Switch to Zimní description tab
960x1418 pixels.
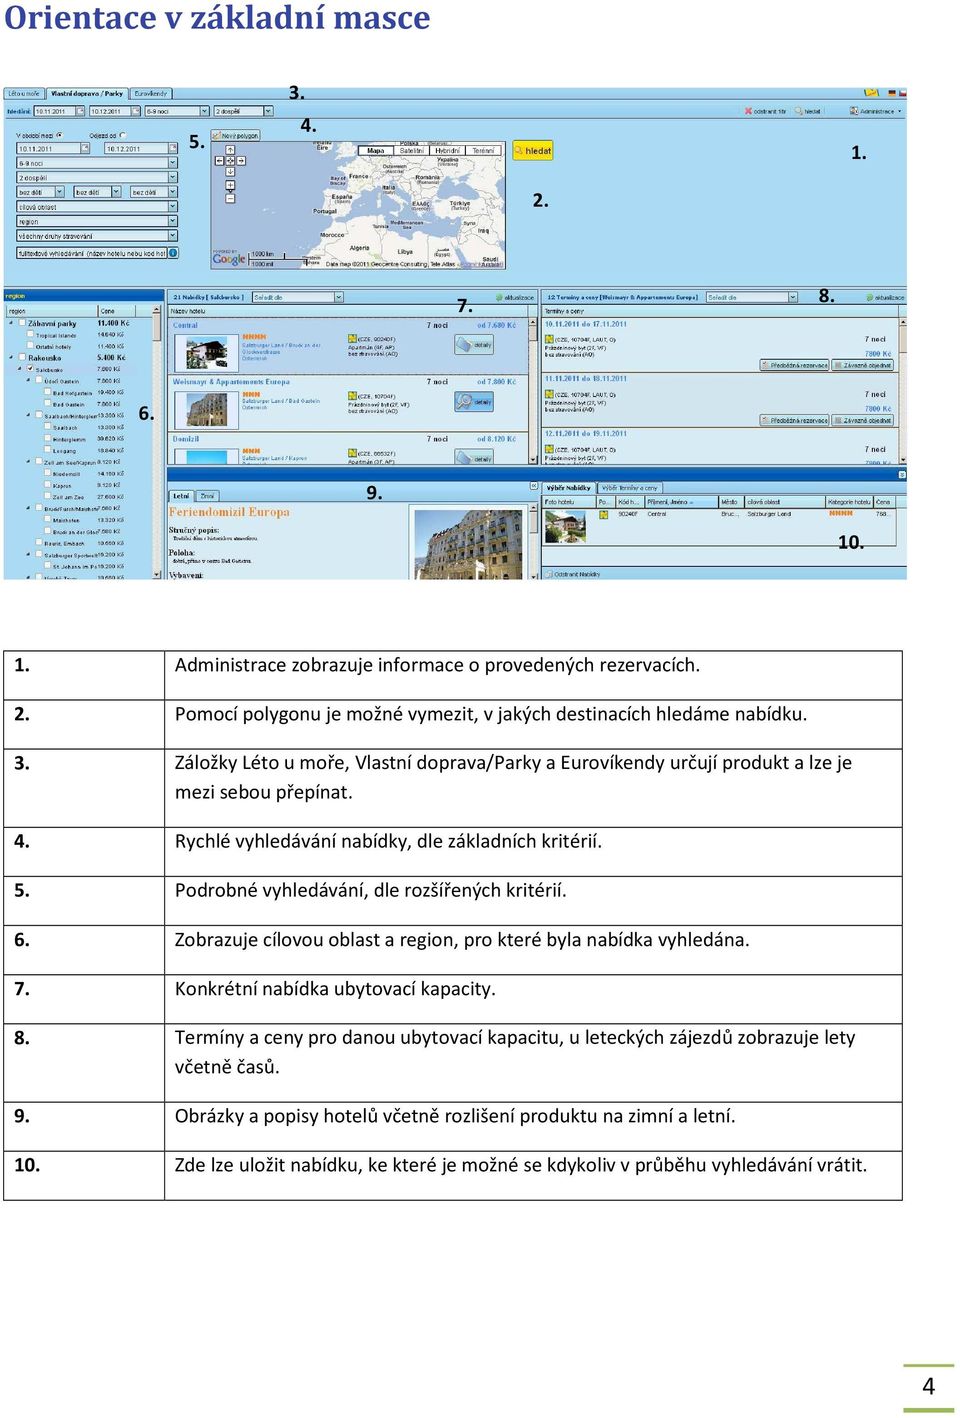coord(207,496)
